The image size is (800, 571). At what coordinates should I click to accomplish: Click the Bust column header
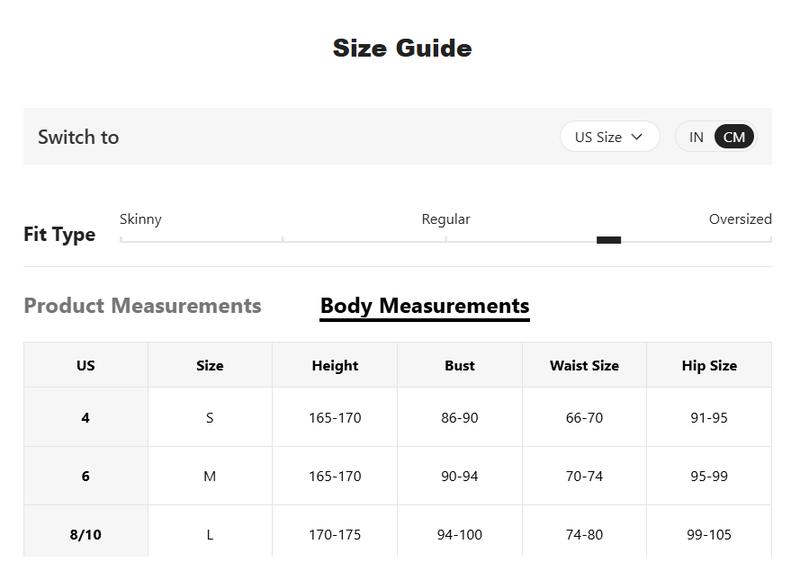click(459, 366)
